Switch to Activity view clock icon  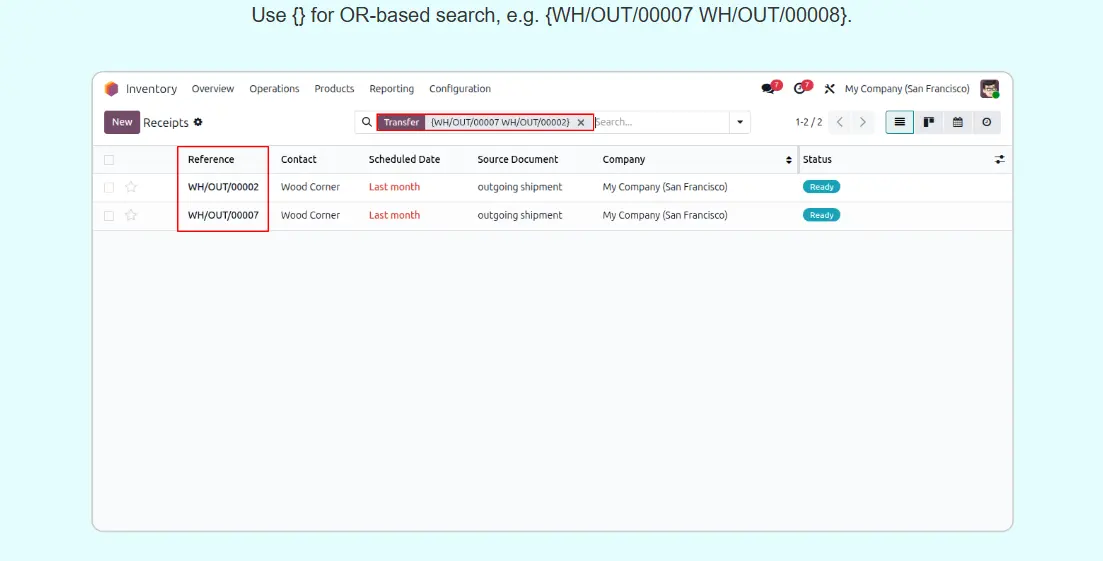(x=986, y=122)
